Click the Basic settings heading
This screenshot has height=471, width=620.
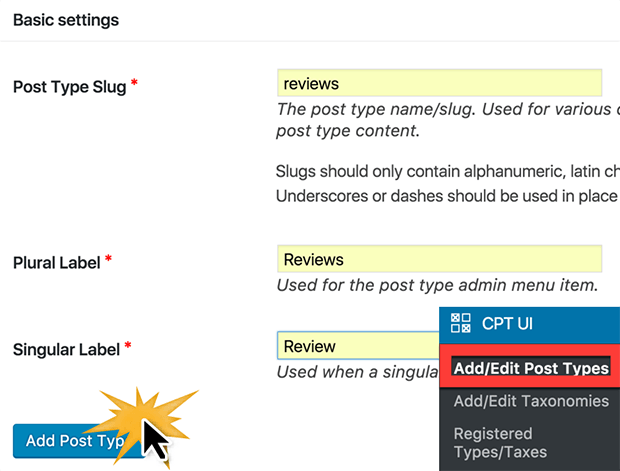pos(66,20)
